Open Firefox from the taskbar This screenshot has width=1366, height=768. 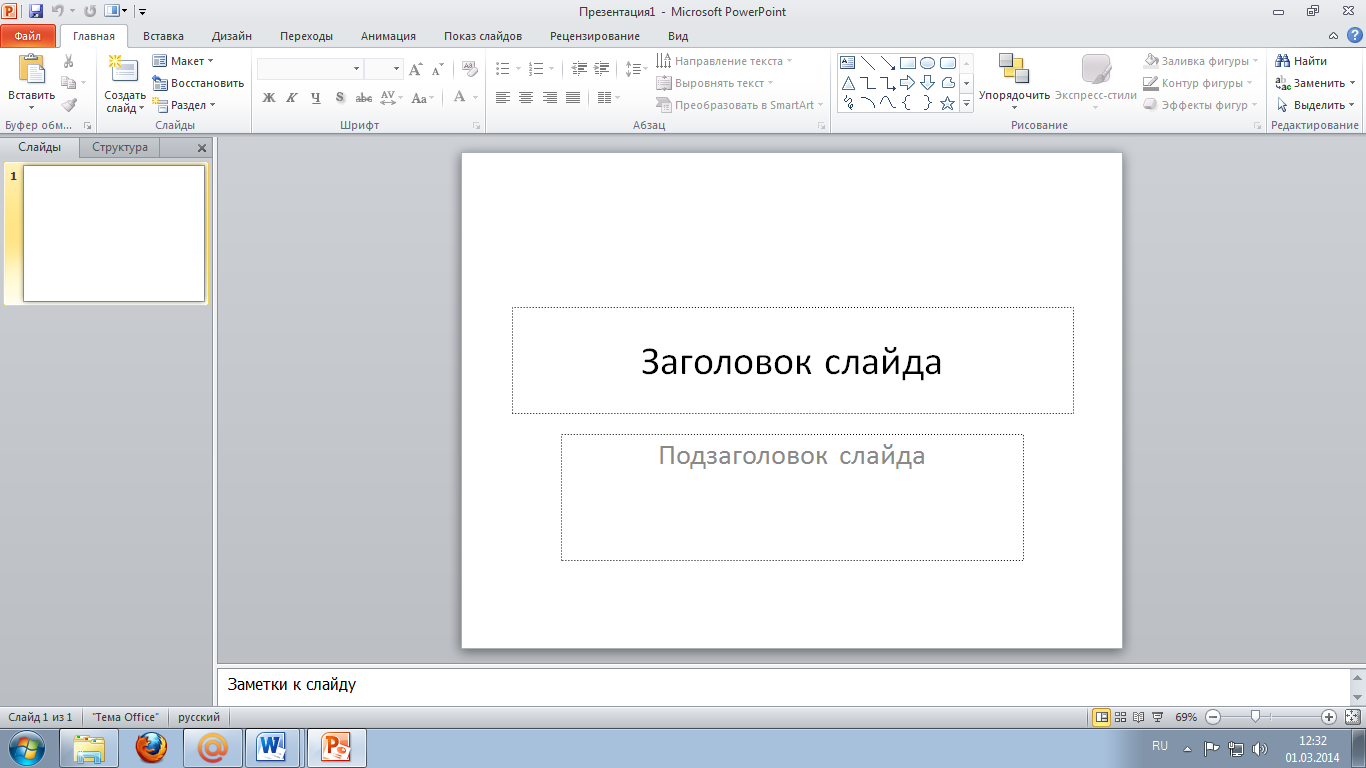[151, 747]
